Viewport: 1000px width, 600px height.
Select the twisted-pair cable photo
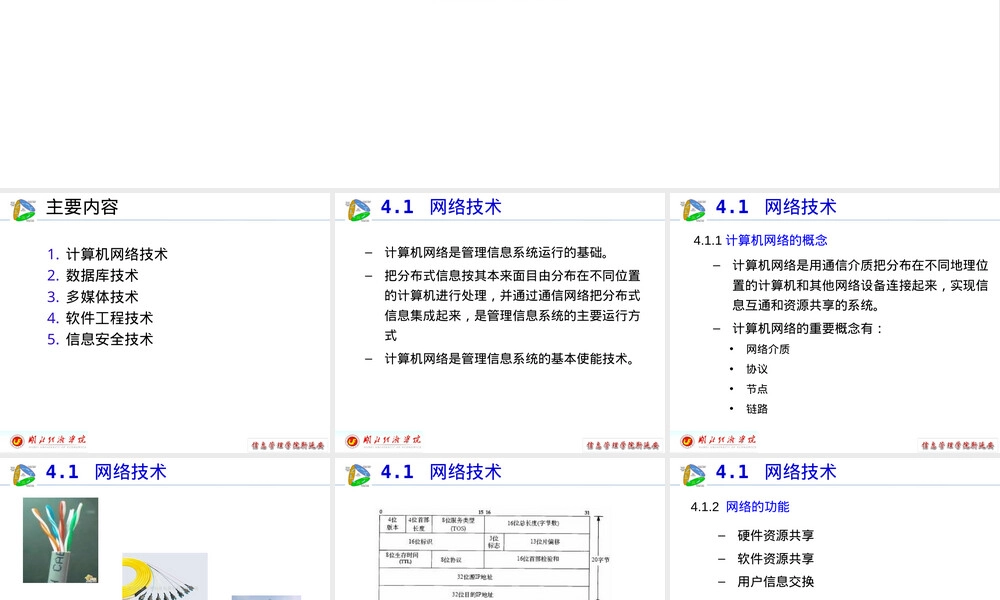pos(61,540)
